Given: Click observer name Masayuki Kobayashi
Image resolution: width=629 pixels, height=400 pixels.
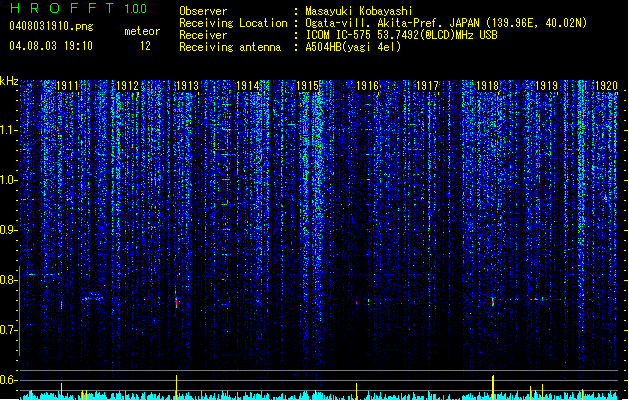Looking at the screenshot, I should (x=359, y=11).
